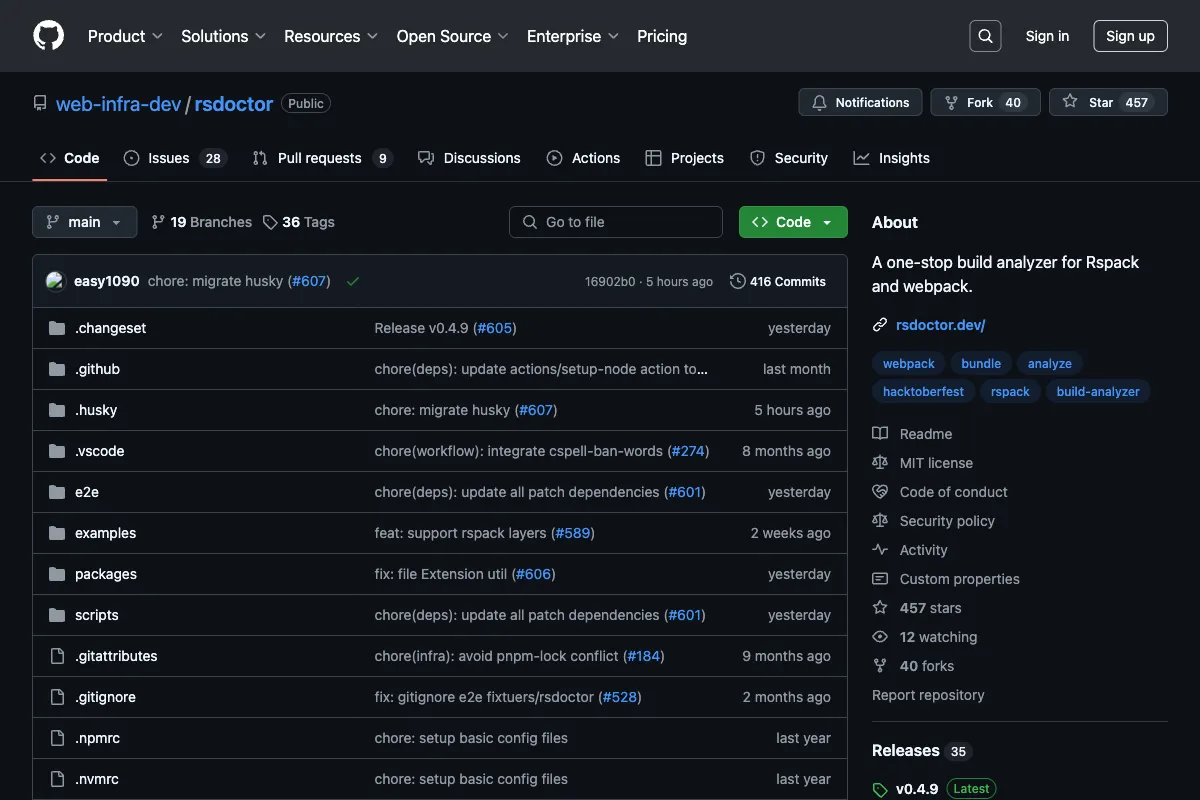Click the Activity pulse icon
This screenshot has width=1200, height=800.
point(880,550)
